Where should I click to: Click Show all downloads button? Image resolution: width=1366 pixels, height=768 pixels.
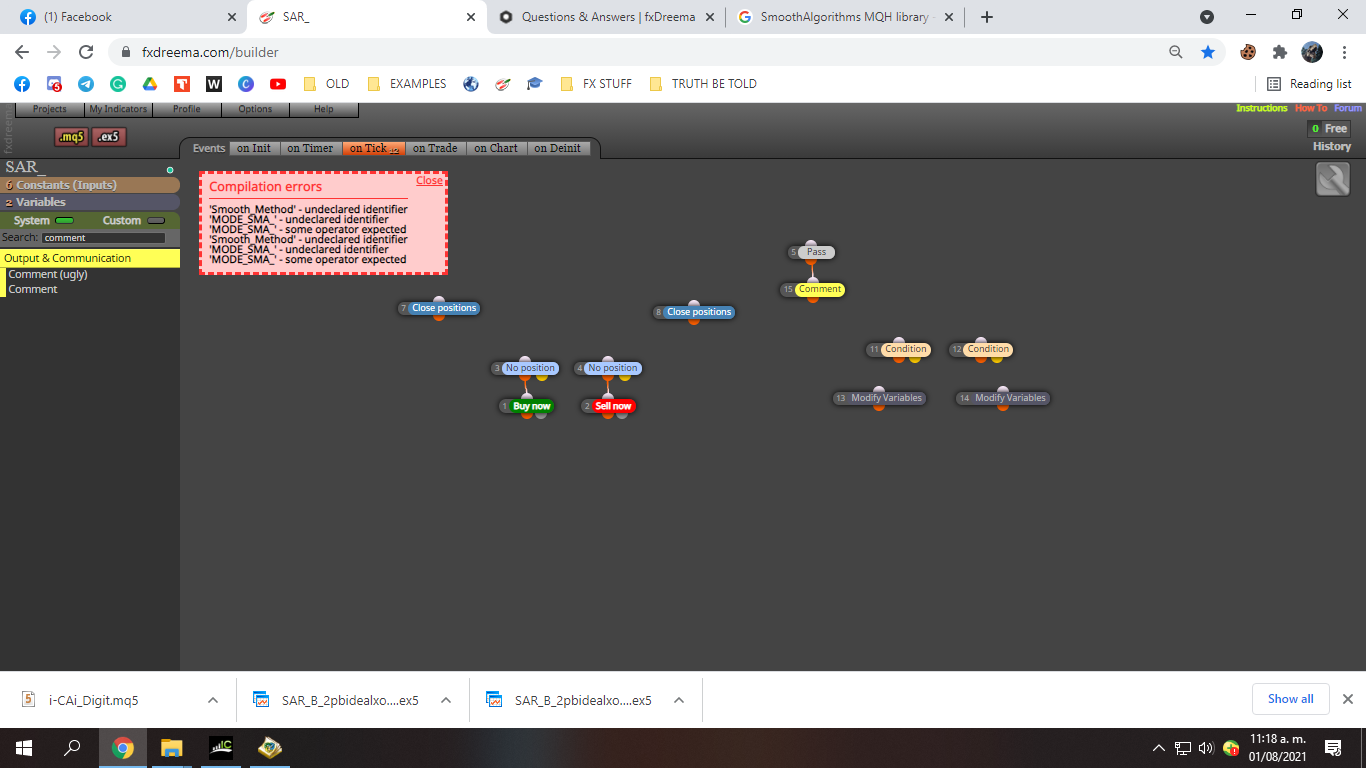pos(1291,699)
